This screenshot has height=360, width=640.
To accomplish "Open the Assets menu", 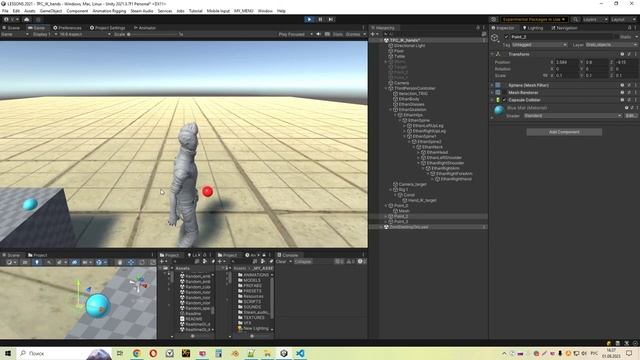I will 30,11.
